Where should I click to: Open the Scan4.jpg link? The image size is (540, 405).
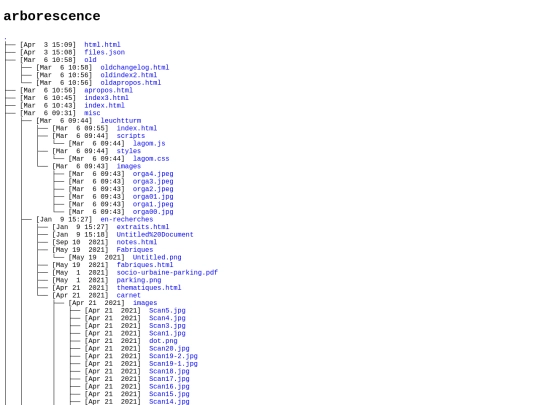pyautogui.click(x=167, y=318)
